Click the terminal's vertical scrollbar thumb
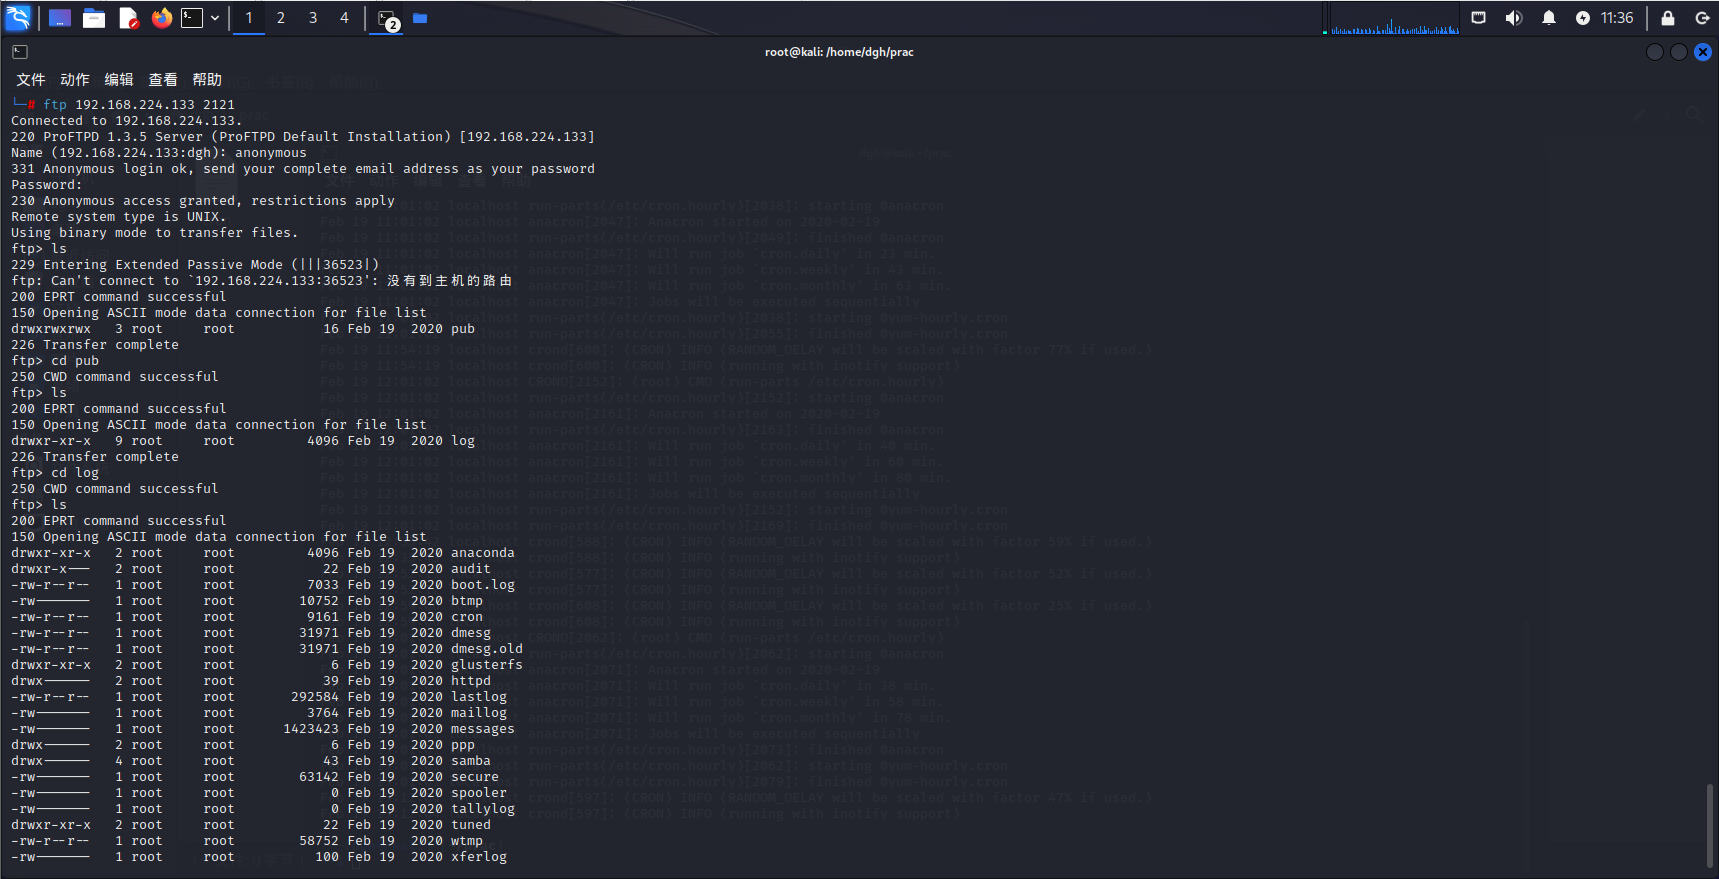The width and height of the screenshot is (1719, 879). pos(1710,825)
